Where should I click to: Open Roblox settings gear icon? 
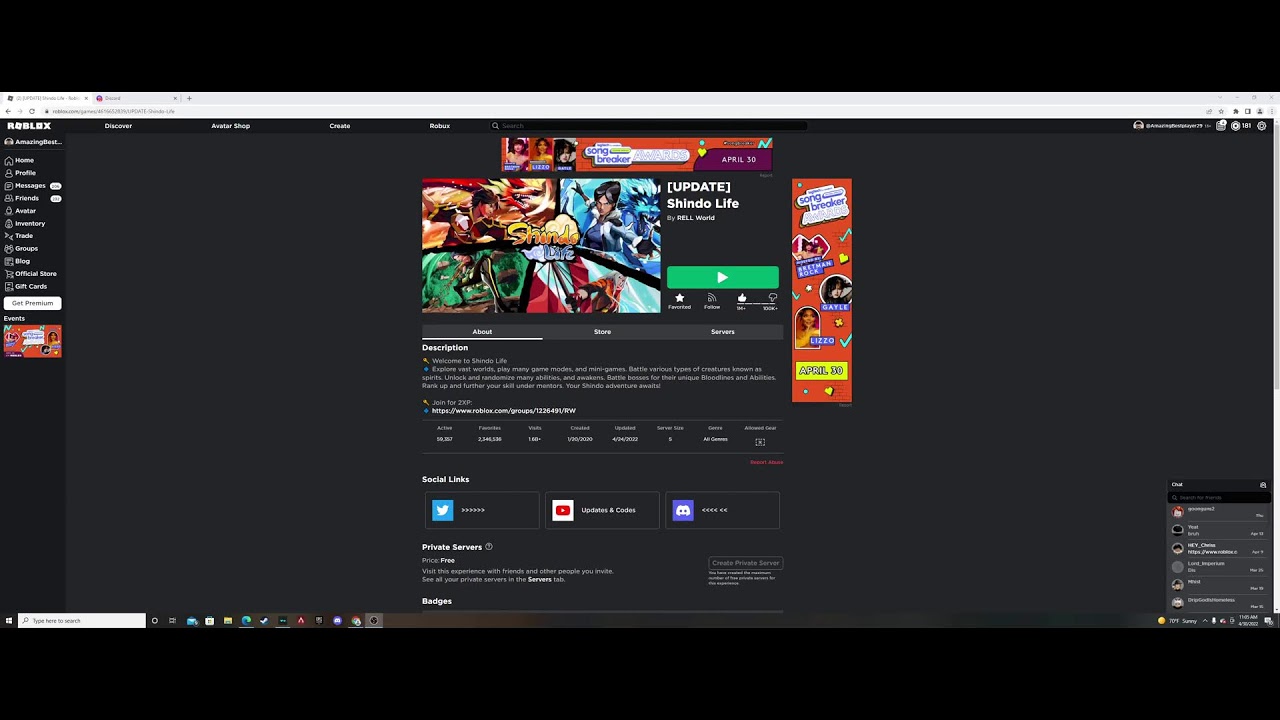[1262, 126]
